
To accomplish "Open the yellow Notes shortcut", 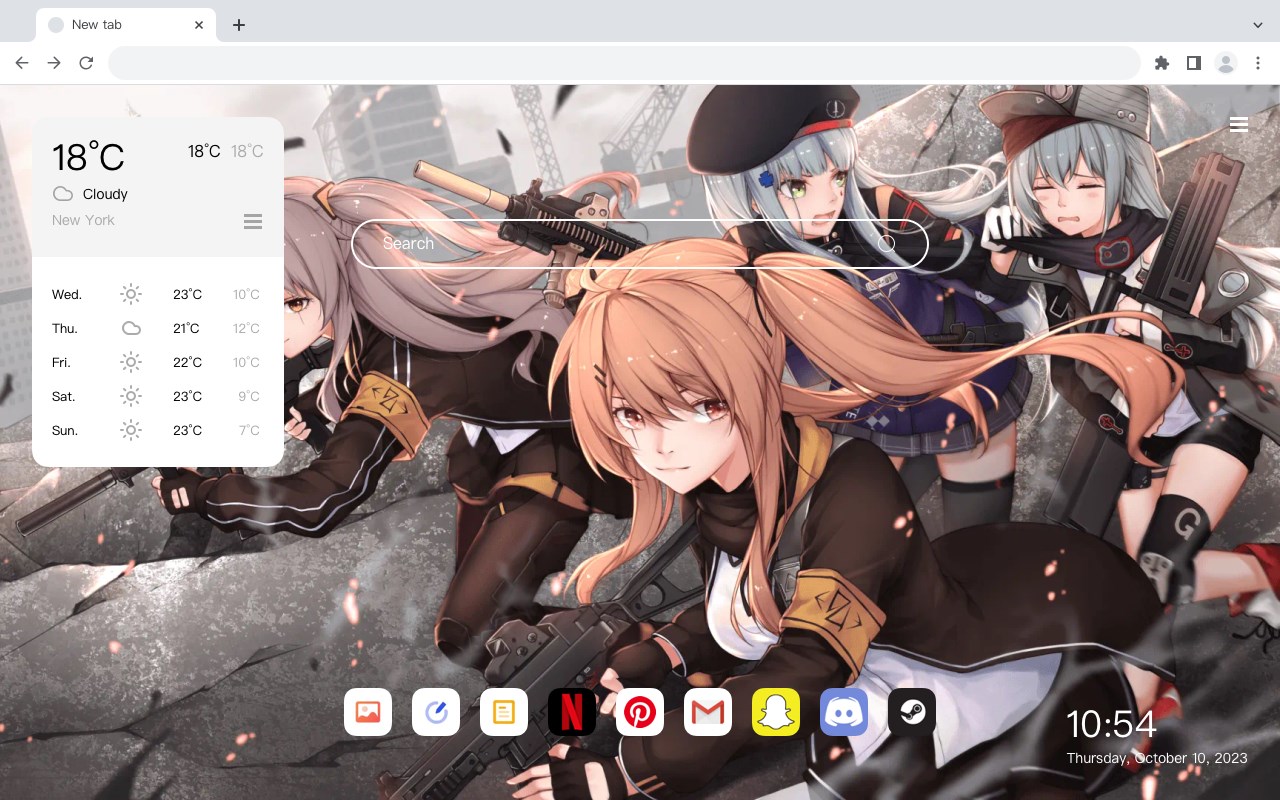I will tap(504, 712).
